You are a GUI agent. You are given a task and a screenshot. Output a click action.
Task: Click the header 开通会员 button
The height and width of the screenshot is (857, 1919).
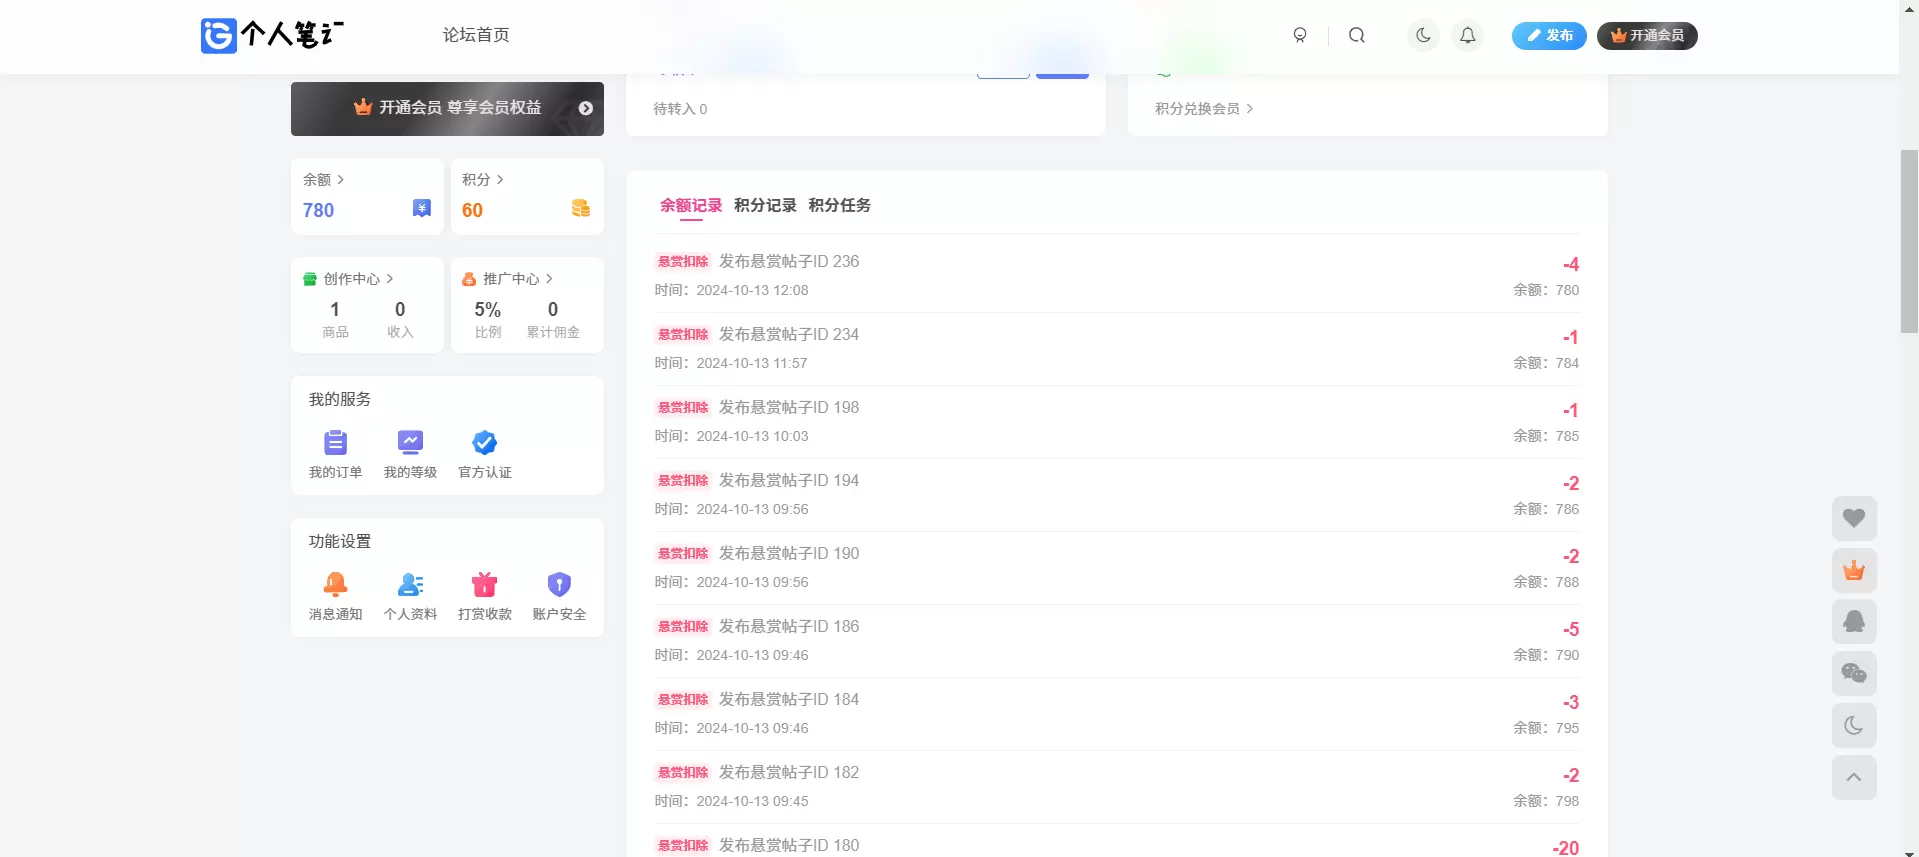[1647, 35]
